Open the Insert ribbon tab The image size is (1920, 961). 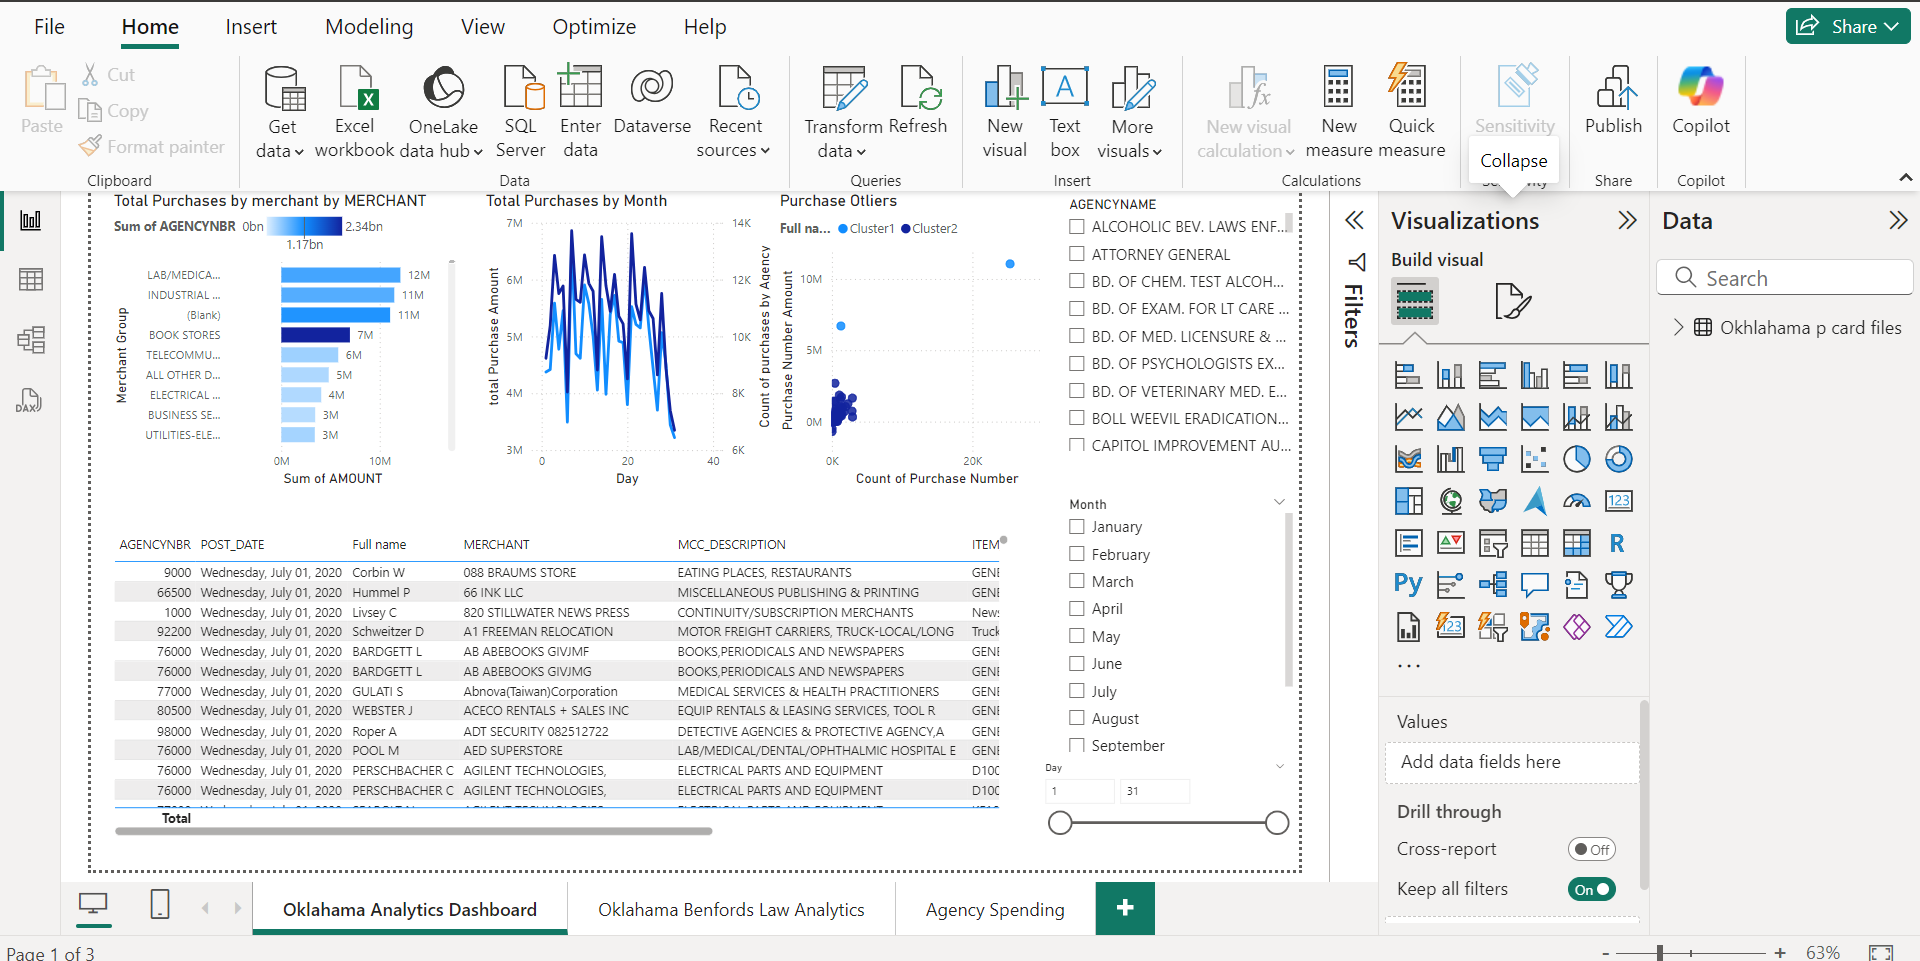pos(251,27)
